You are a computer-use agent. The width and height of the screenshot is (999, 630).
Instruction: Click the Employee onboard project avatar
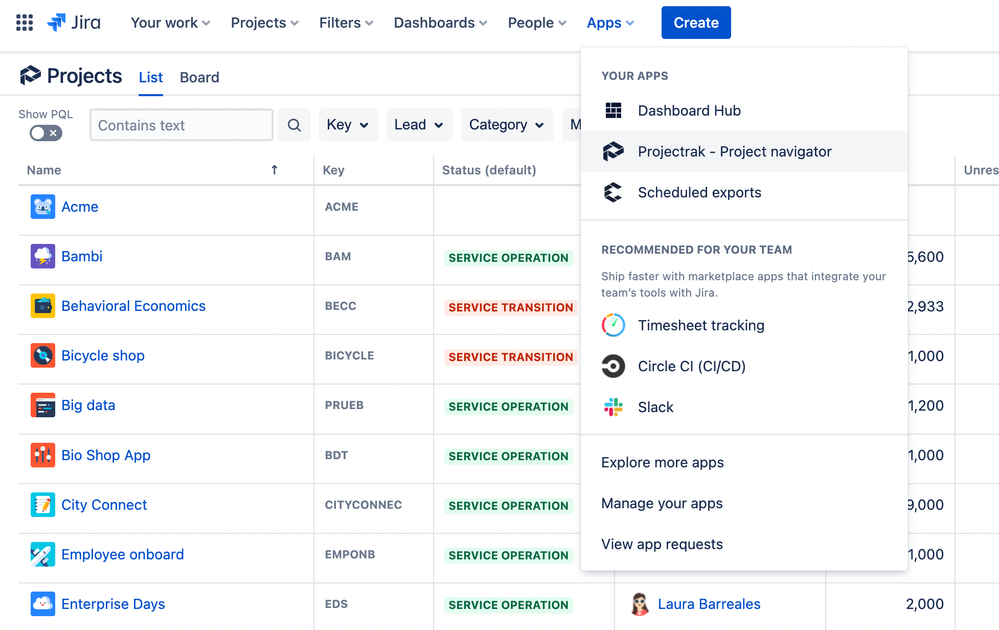(x=43, y=554)
